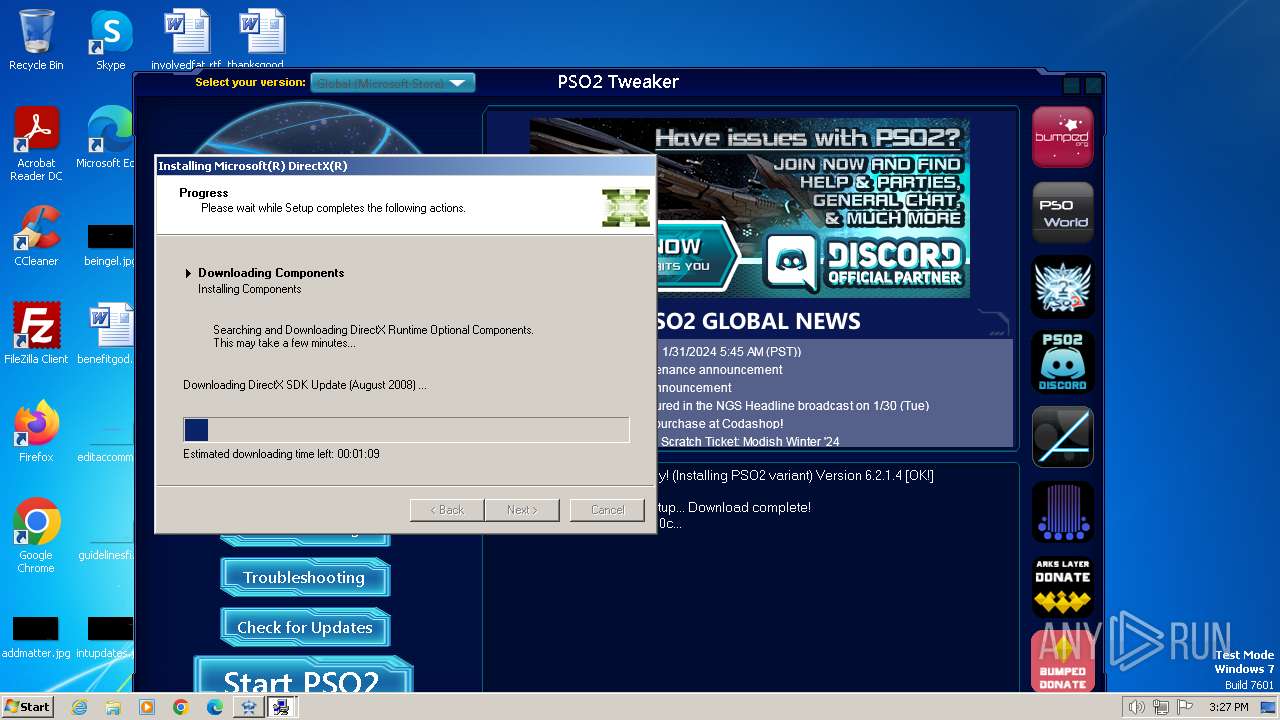Click the FileZilla Client desktop icon
Image resolution: width=1280 pixels, height=720 pixels.
36,333
